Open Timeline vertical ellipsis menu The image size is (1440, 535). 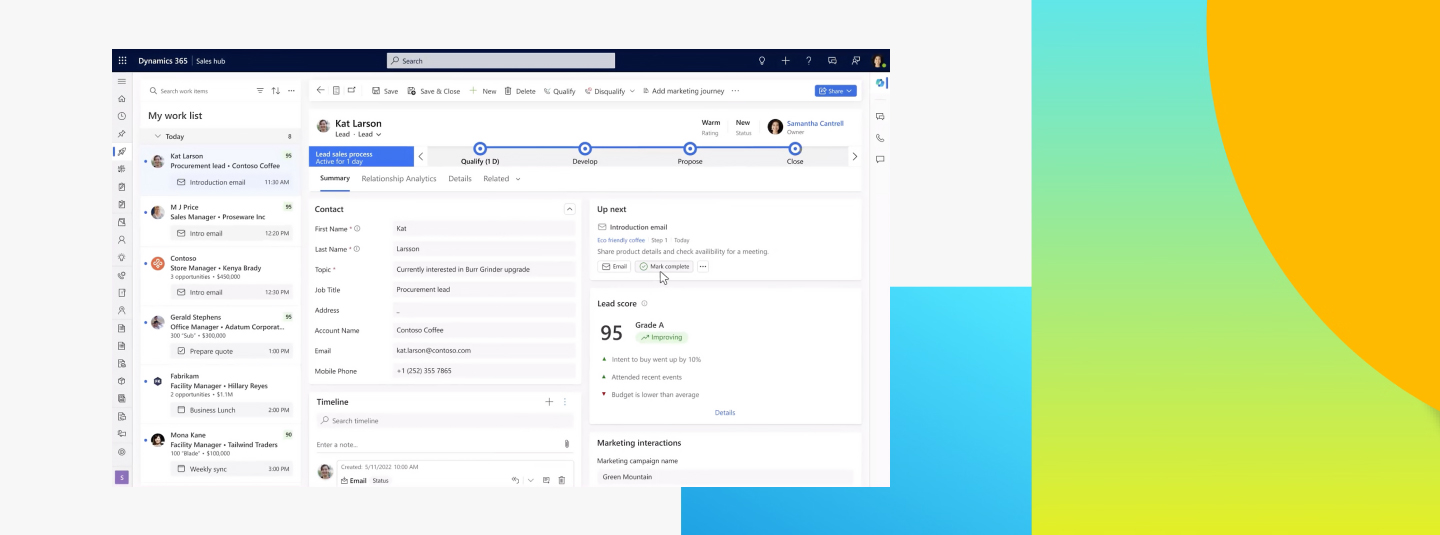(564, 402)
